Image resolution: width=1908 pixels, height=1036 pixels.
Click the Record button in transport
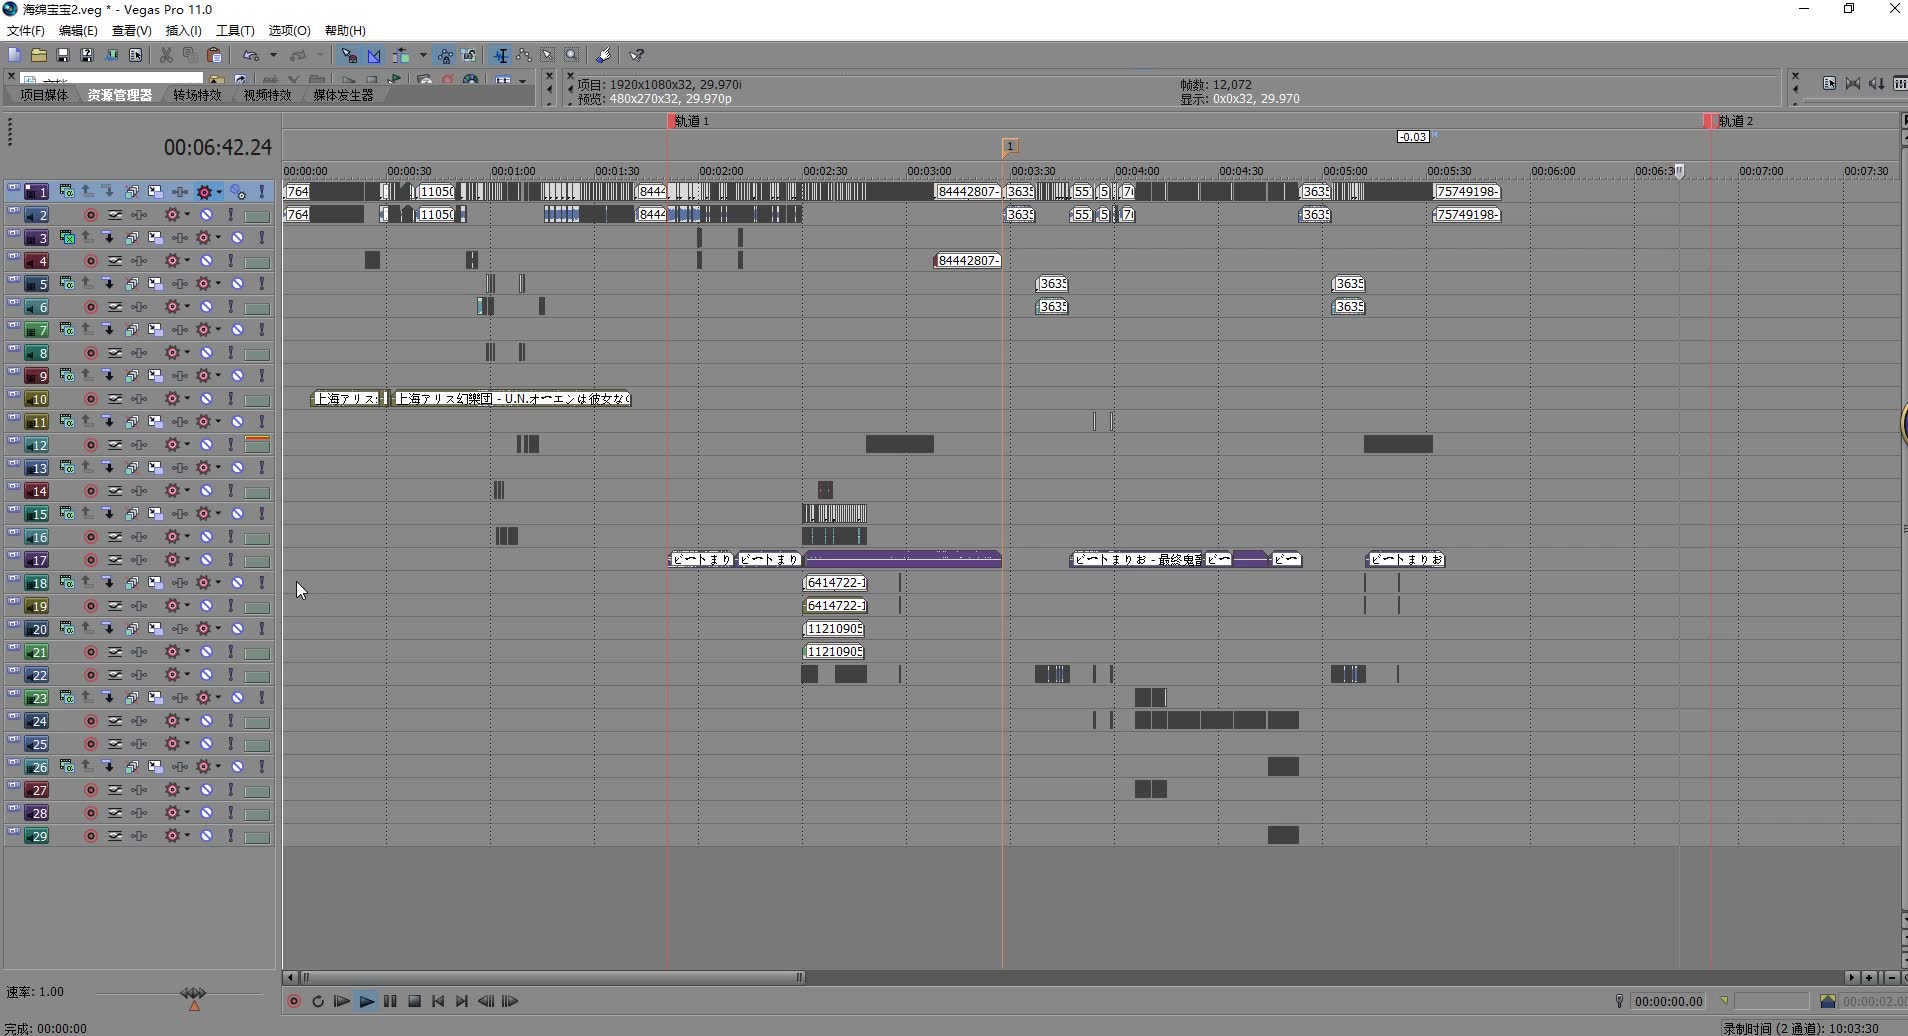click(294, 1001)
